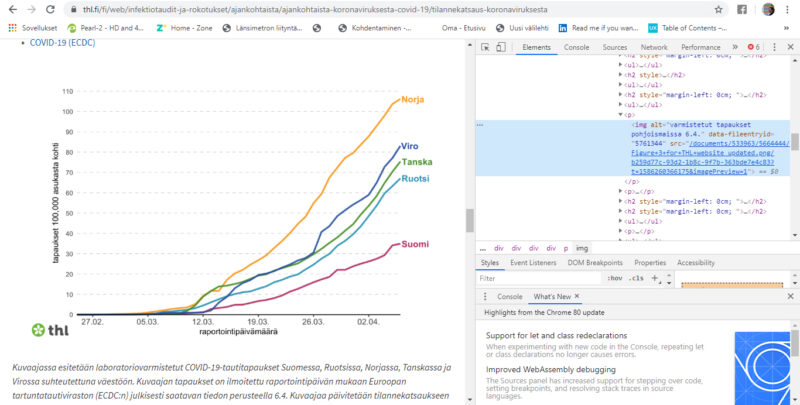
Task: Toggle the device toolbar icon
Action: [502, 47]
